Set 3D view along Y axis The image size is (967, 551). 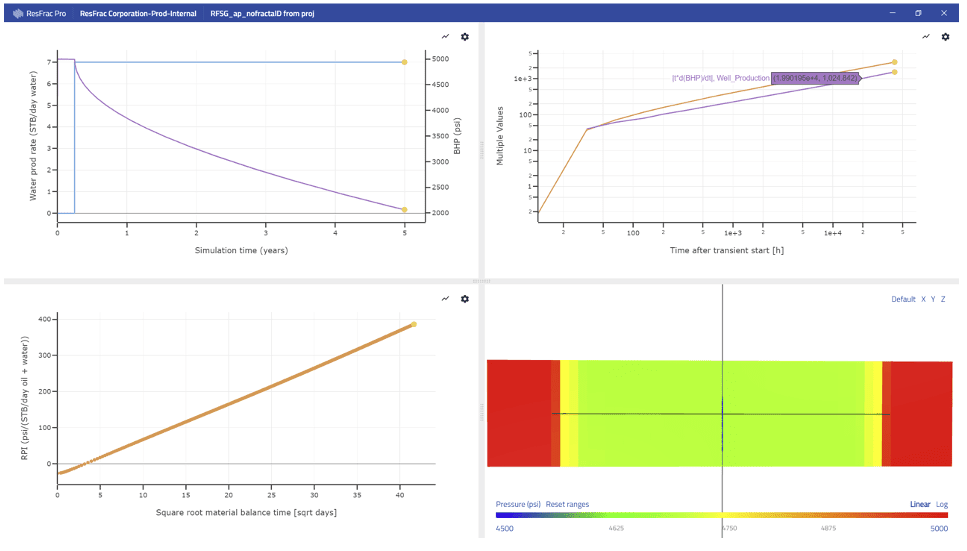tap(933, 299)
